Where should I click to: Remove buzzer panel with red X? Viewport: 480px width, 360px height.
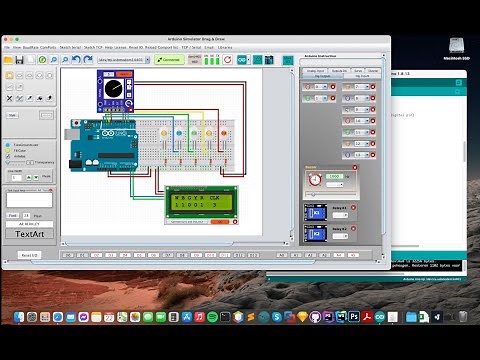(355, 167)
